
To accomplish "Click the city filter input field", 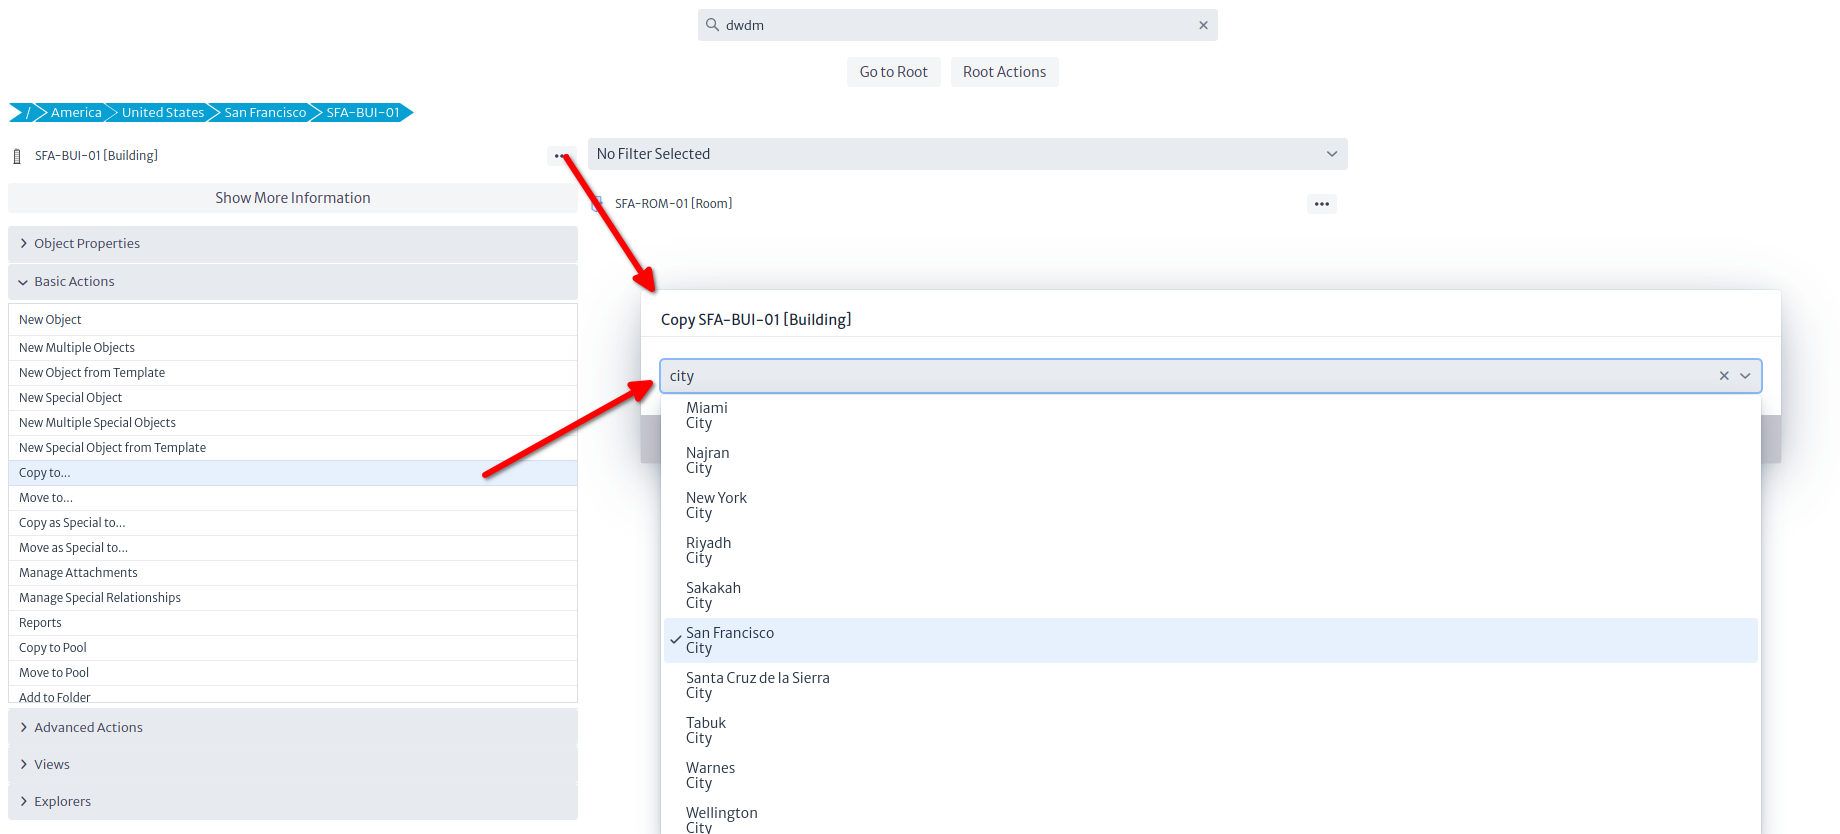I will [x=1180, y=376].
